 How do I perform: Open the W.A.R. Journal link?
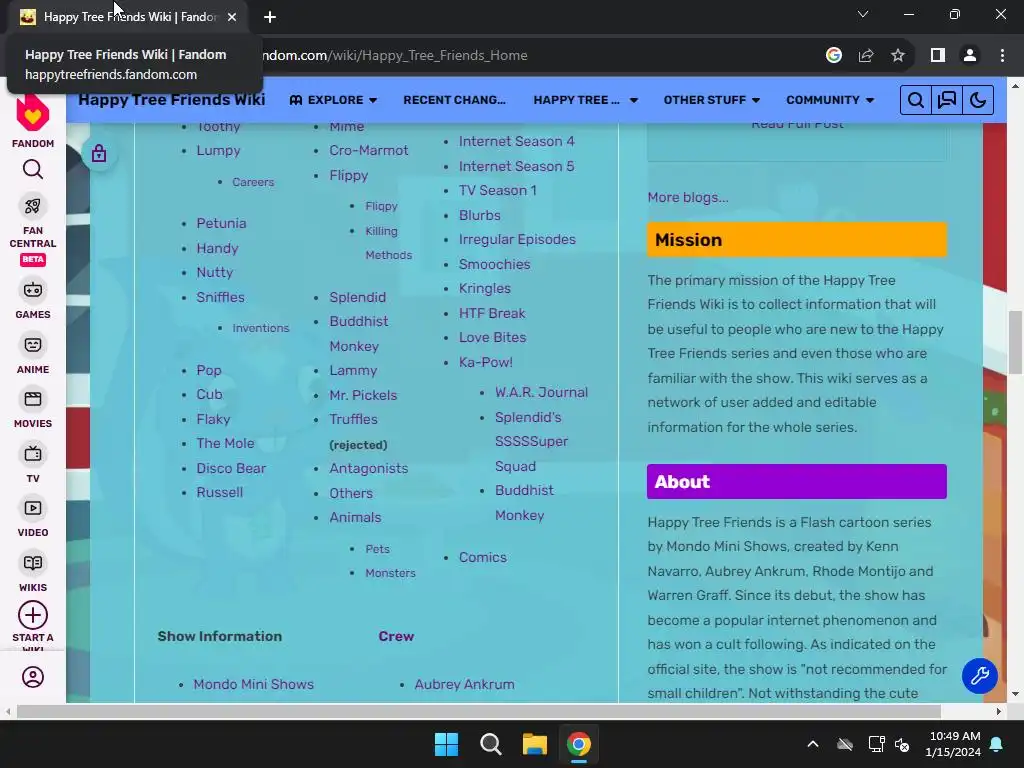point(541,392)
